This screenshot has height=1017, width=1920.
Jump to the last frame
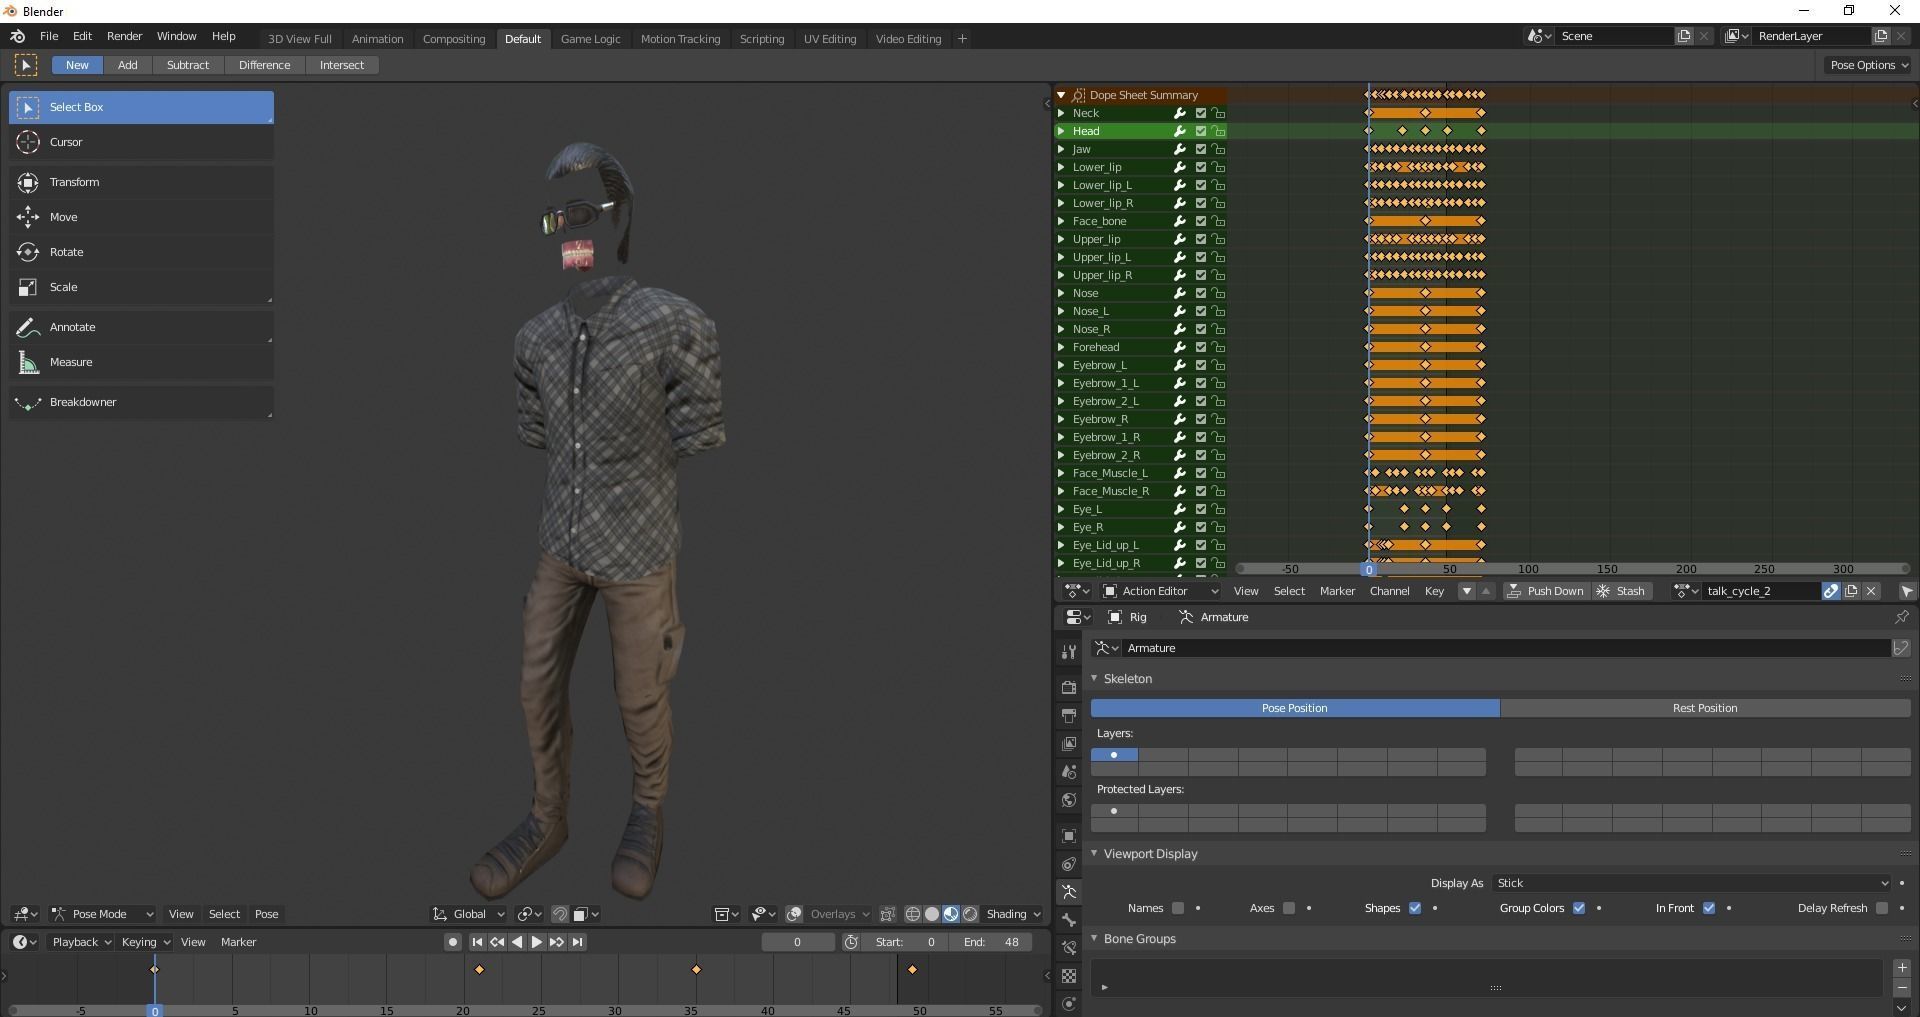577,942
